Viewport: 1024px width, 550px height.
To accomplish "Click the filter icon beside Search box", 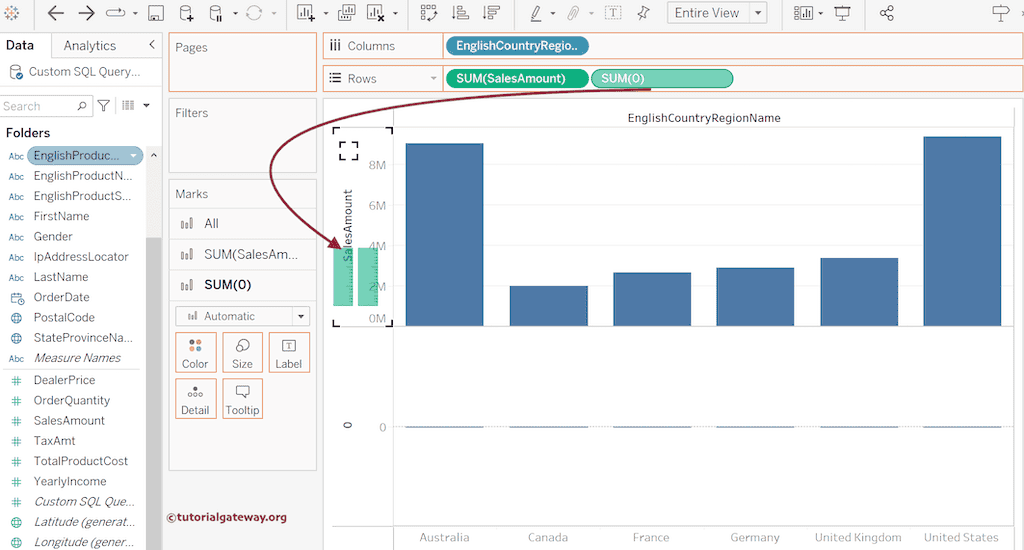I will tap(104, 106).
